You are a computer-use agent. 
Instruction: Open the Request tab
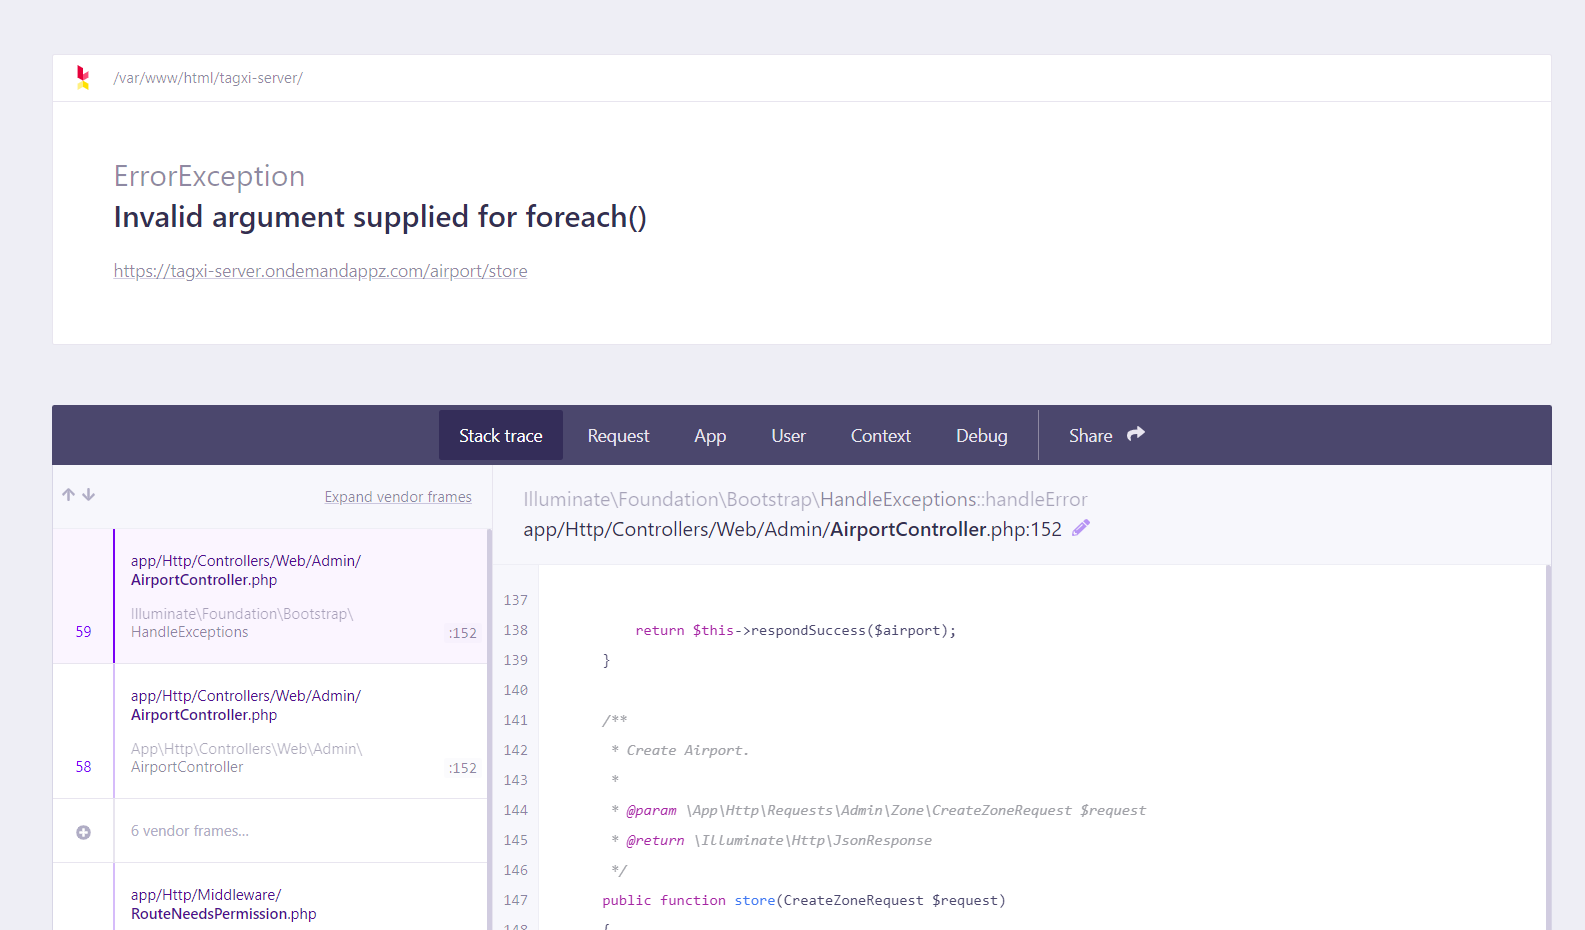pyautogui.click(x=618, y=435)
